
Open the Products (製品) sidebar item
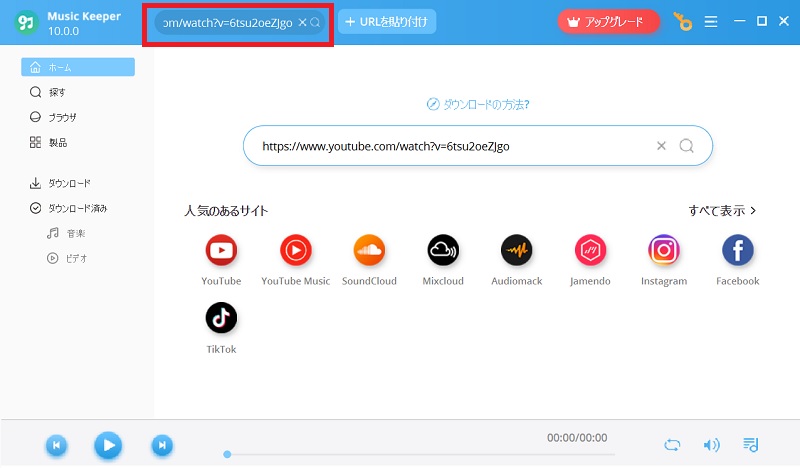click(48, 142)
